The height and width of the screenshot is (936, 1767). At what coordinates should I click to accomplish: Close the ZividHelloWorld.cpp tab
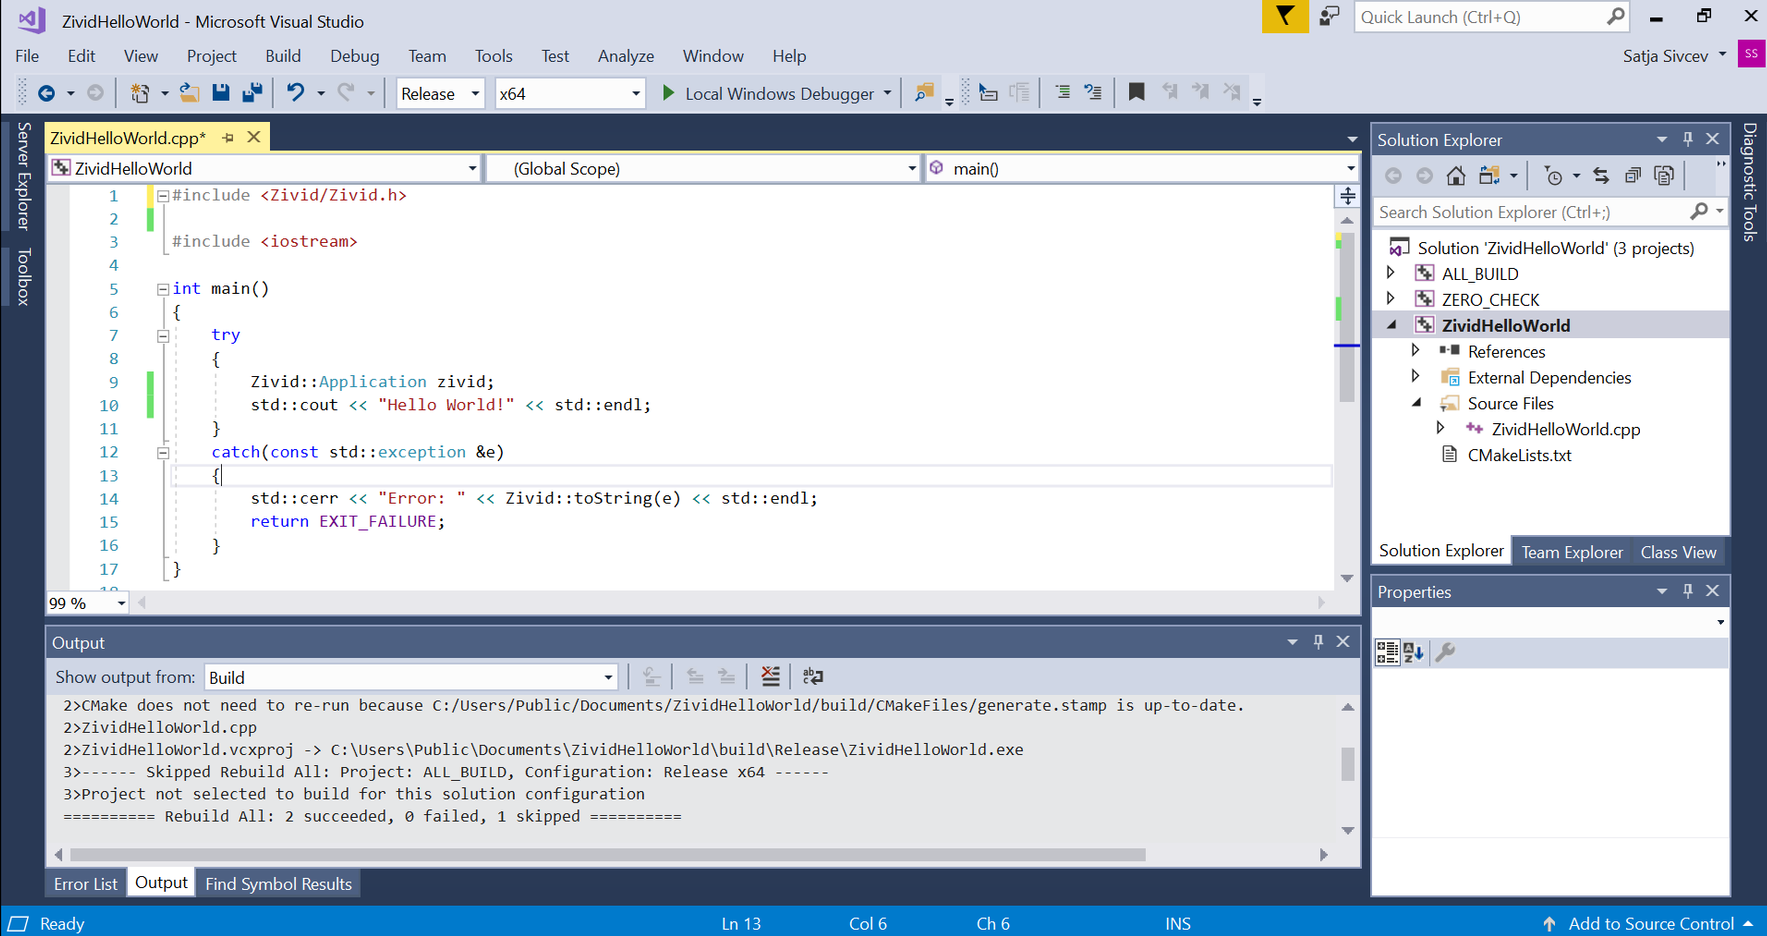click(254, 137)
